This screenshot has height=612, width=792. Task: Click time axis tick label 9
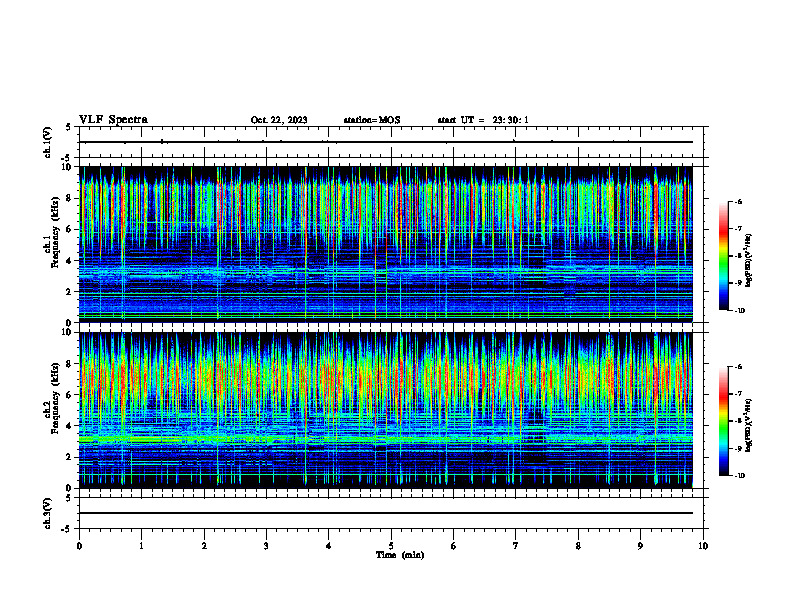pyautogui.click(x=640, y=546)
